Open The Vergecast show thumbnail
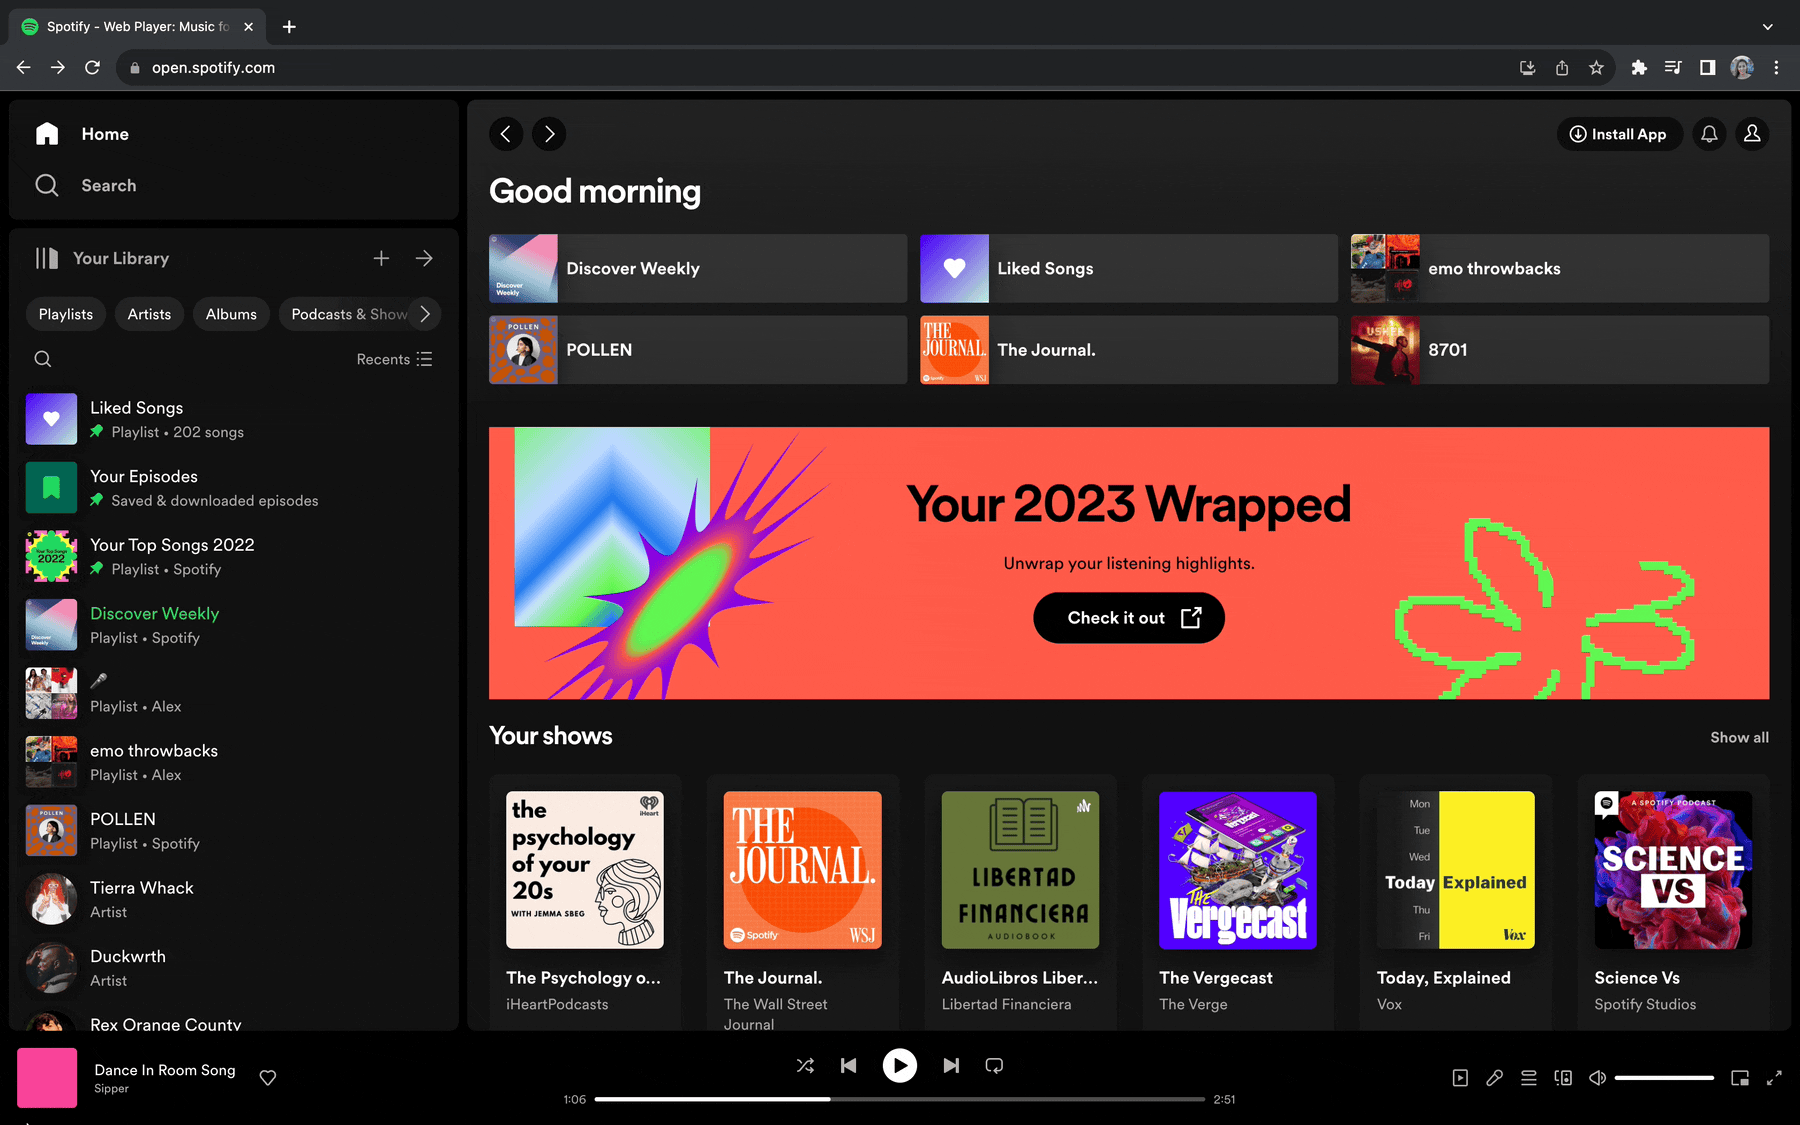The height and width of the screenshot is (1125, 1800). [1236, 870]
